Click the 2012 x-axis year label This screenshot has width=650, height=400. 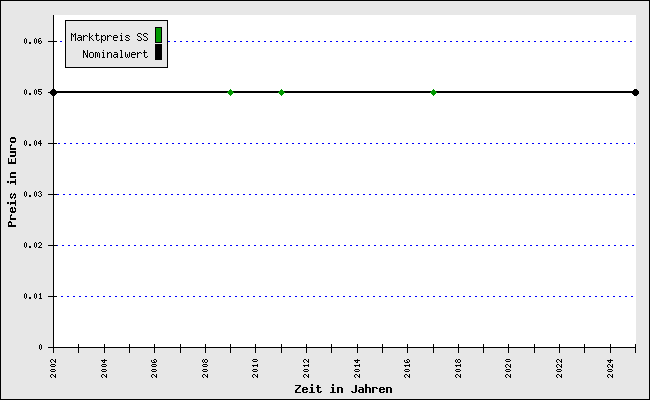[306, 367]
